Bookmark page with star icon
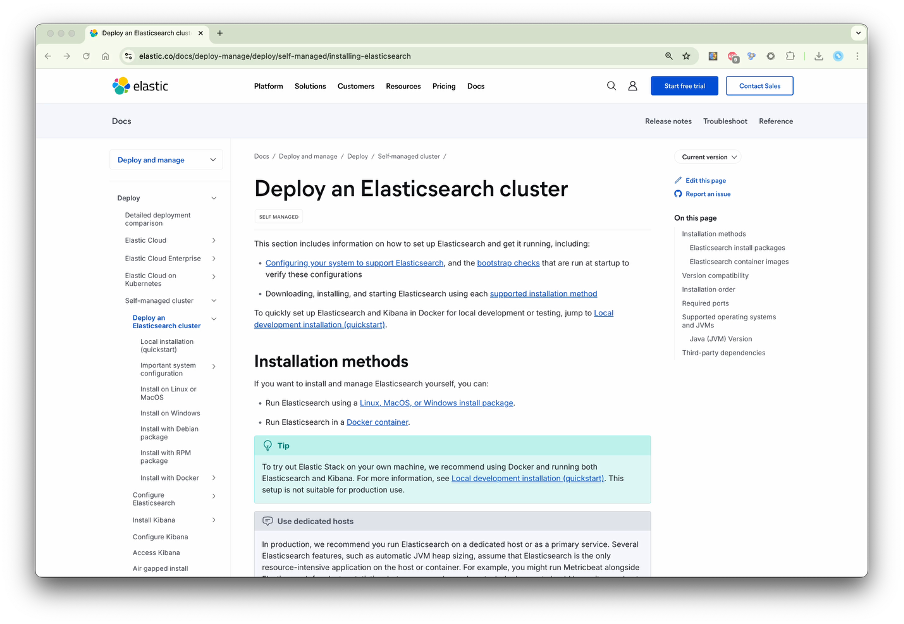Viewport: 904px width, 624px height. (x=686, y=56)
